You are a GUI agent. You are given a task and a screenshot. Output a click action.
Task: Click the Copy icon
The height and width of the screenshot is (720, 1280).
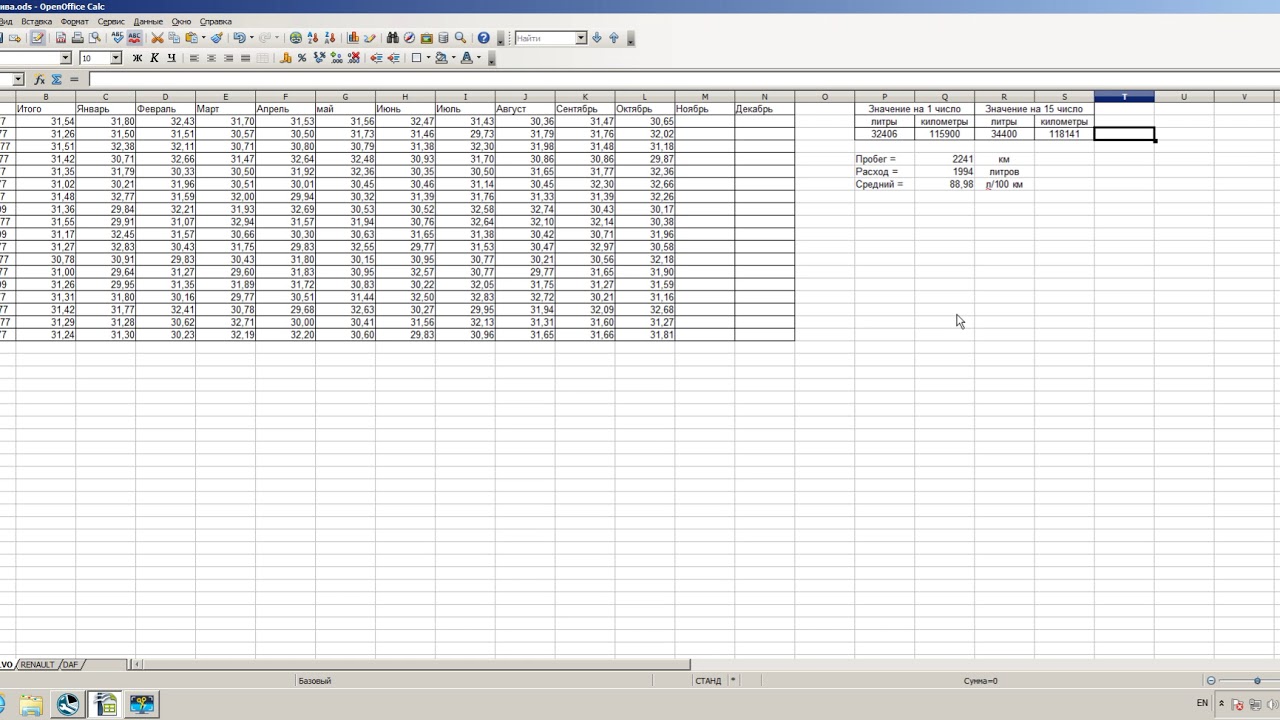click(x=174, y=38)
